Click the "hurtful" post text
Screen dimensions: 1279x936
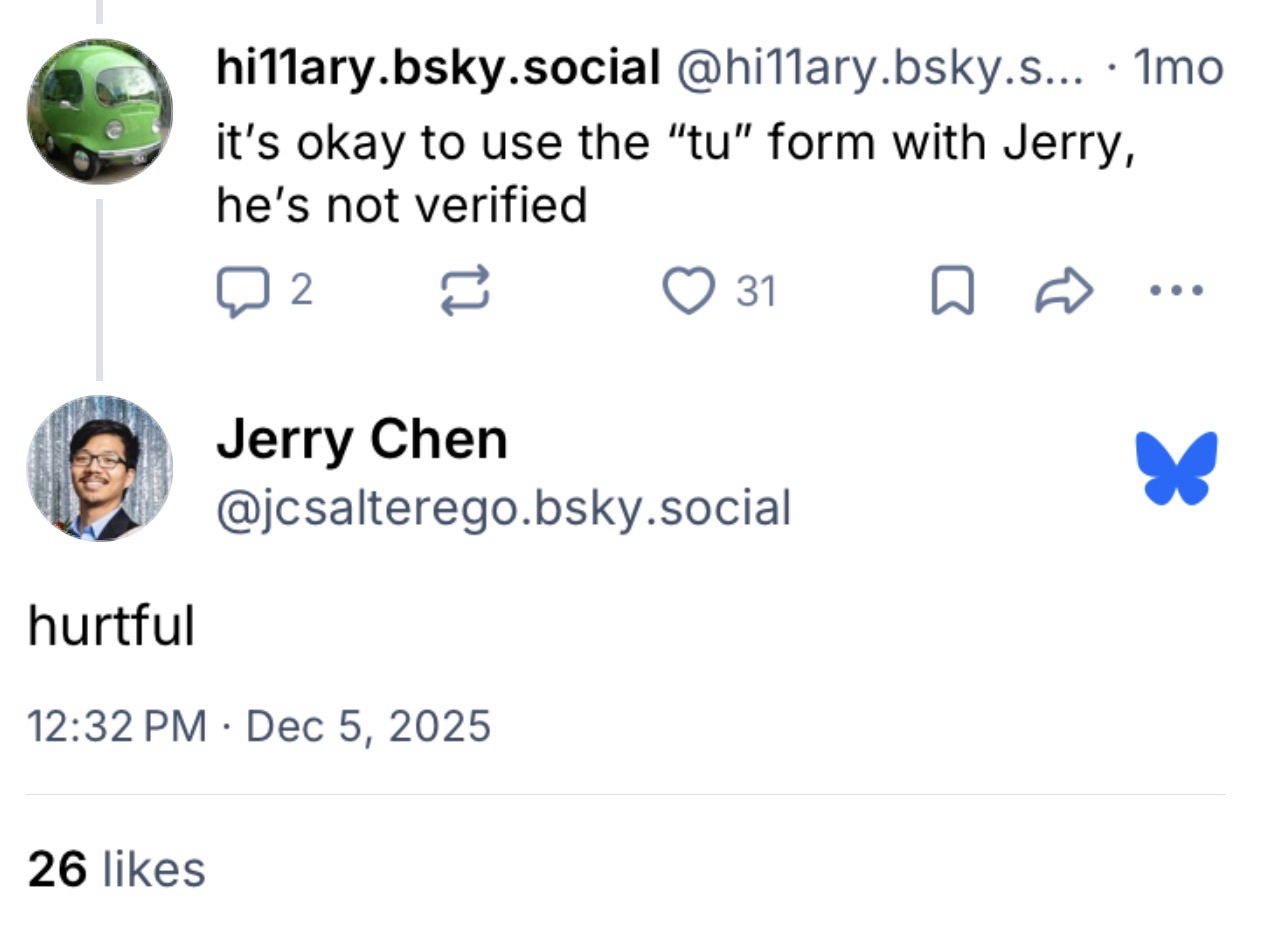pos(110,627)
